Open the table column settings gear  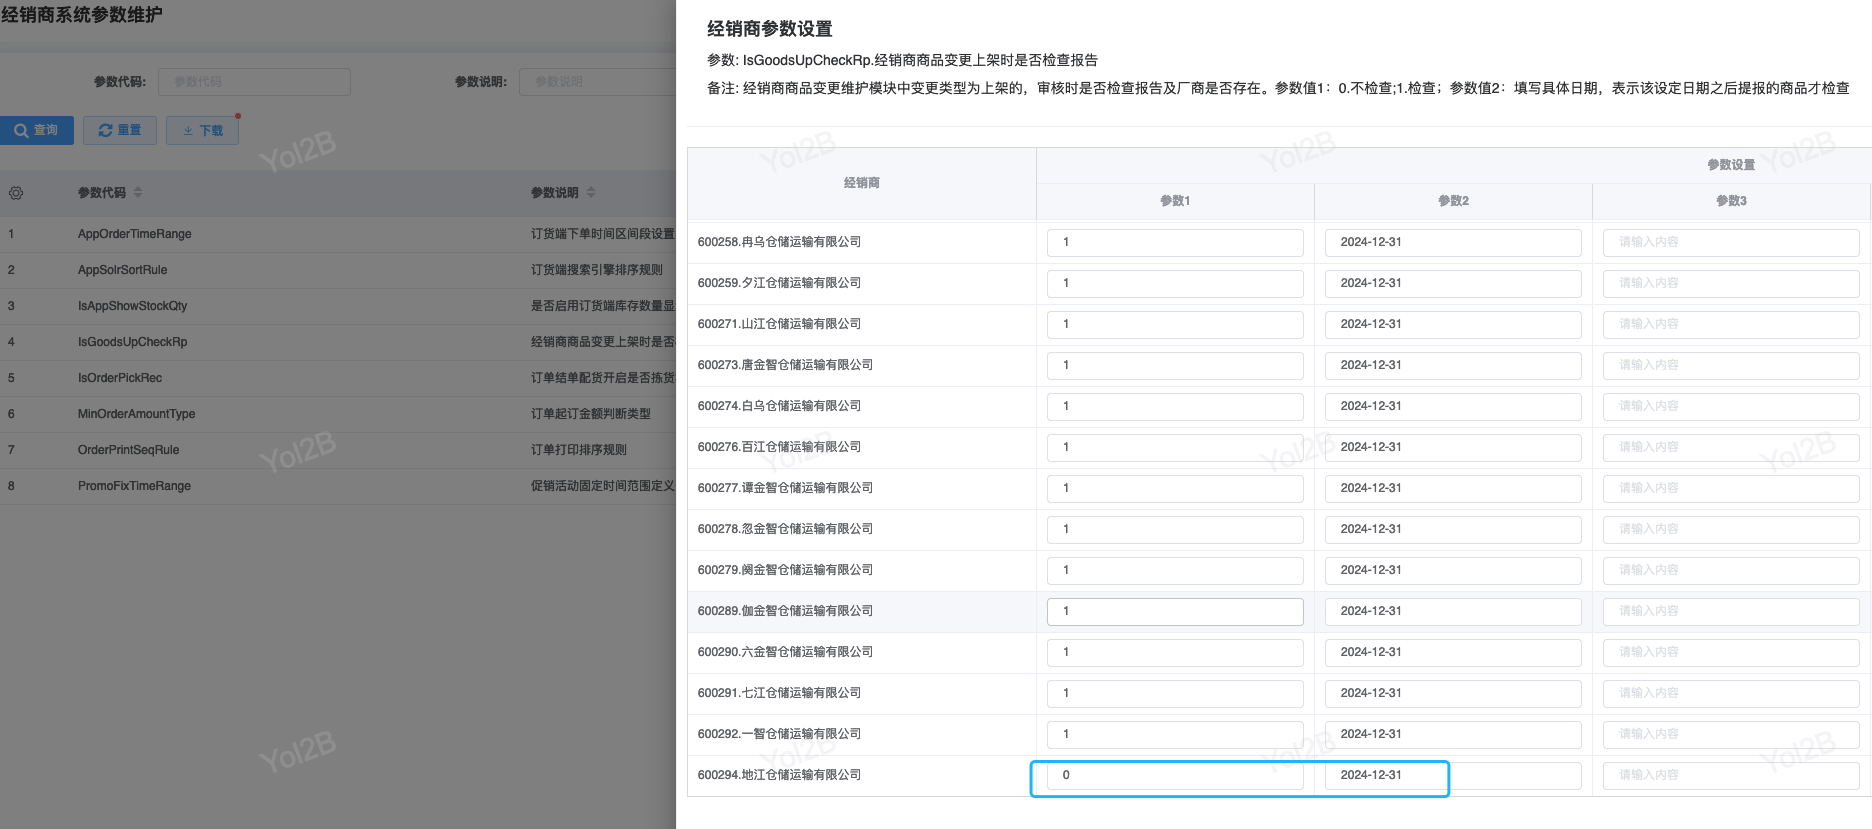click(16, 193)
